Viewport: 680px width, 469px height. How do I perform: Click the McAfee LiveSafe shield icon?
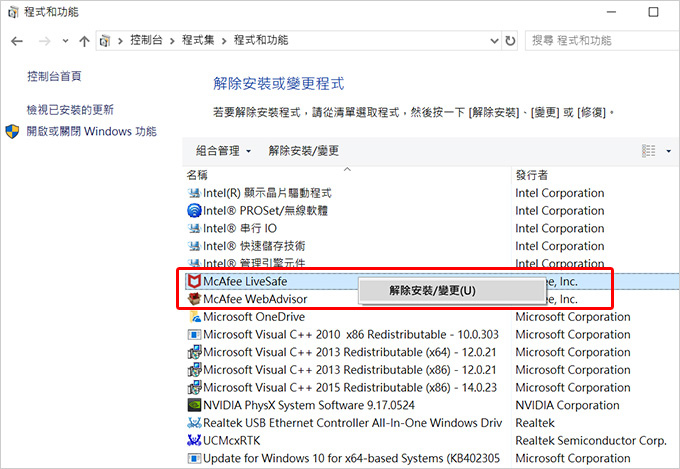coord(194,281)
